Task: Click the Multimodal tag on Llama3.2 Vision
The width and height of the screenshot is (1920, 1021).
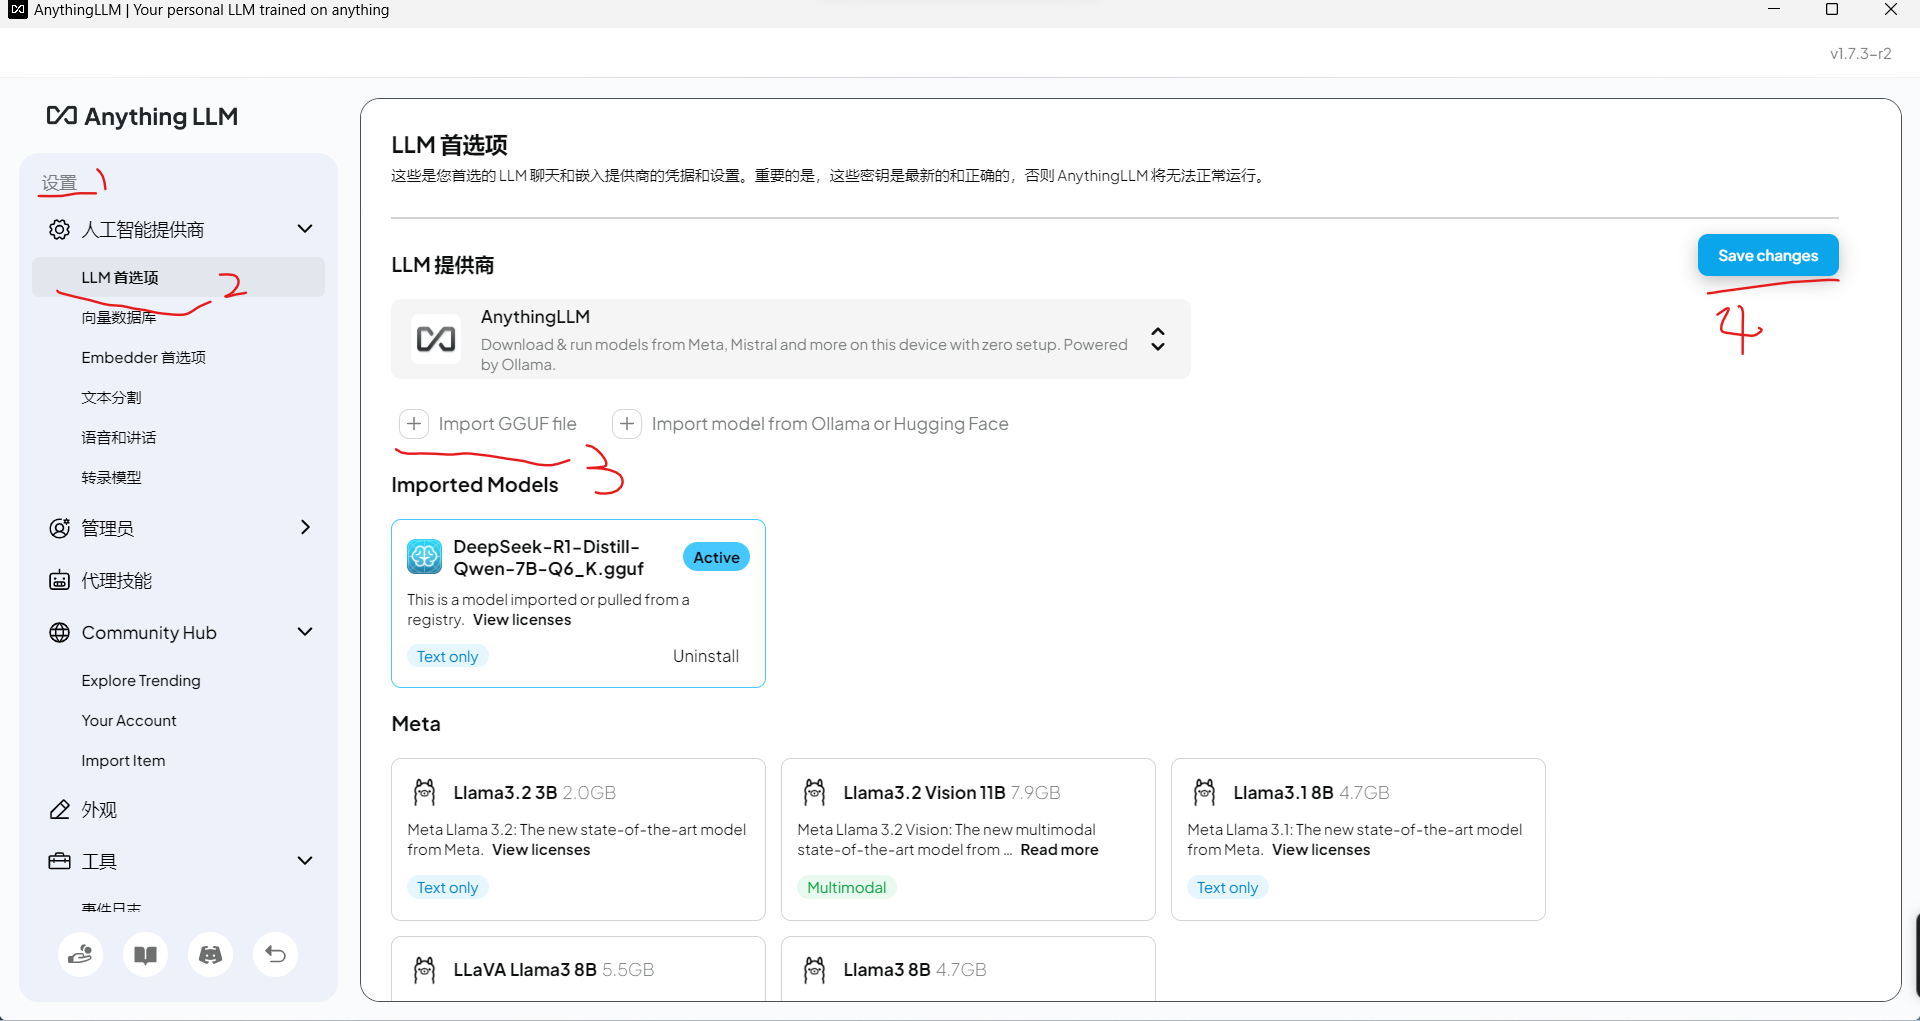Action: point(846,887)
